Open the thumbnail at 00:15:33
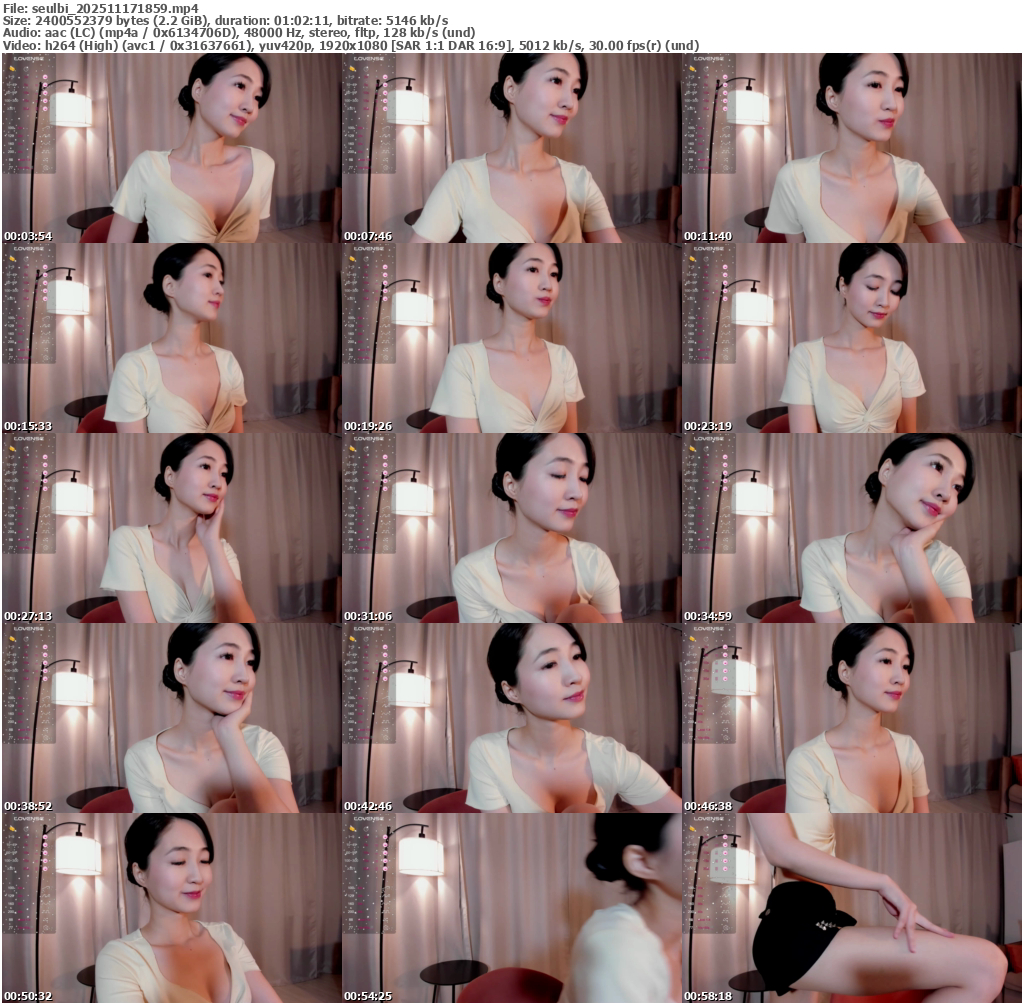The height and width of the screenshot is (1003, 1024). (x=171, y=338)
